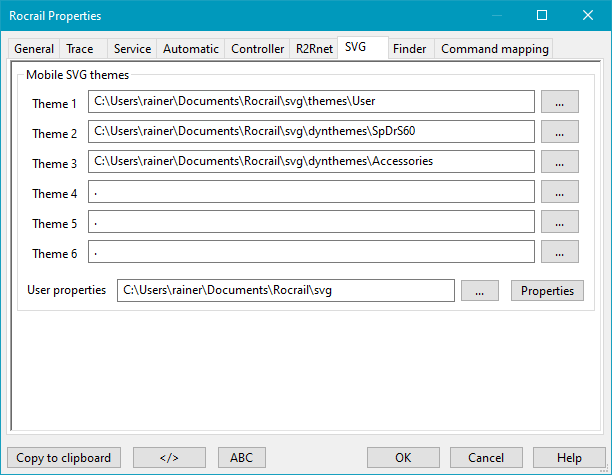The width and height of the screenshot is (612, 475).
Task: Click the browse button beside Theme 4
Action: (x=560, y=192)
